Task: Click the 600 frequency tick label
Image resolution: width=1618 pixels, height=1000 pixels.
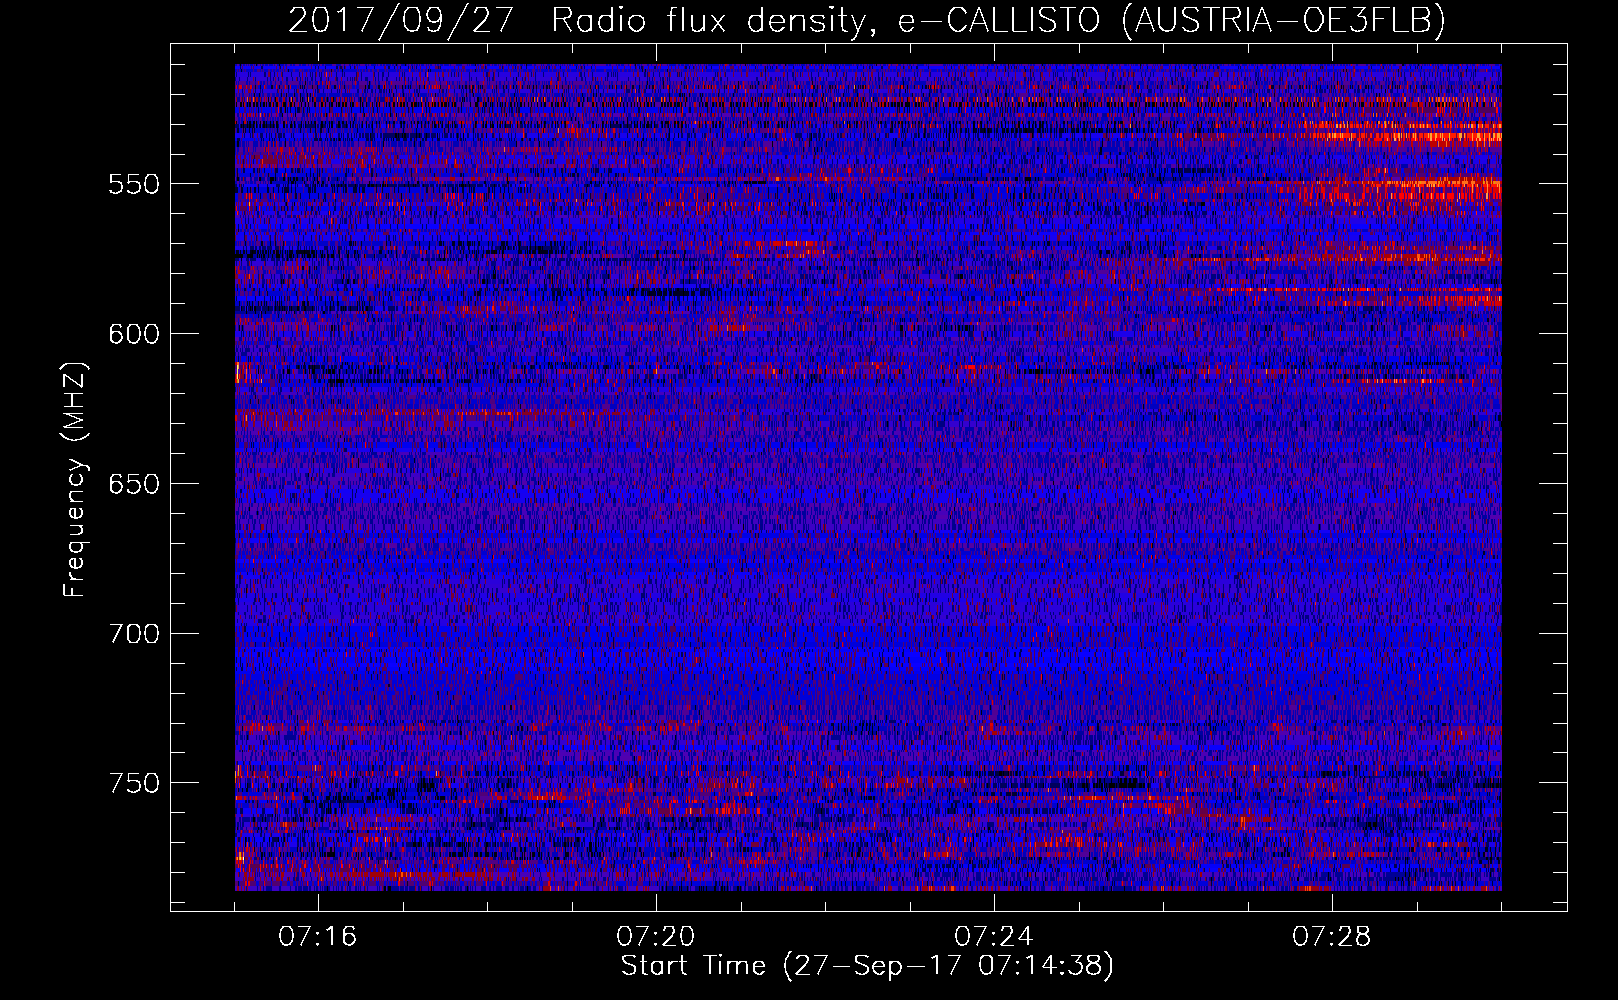Action: (x=134, y=334)
